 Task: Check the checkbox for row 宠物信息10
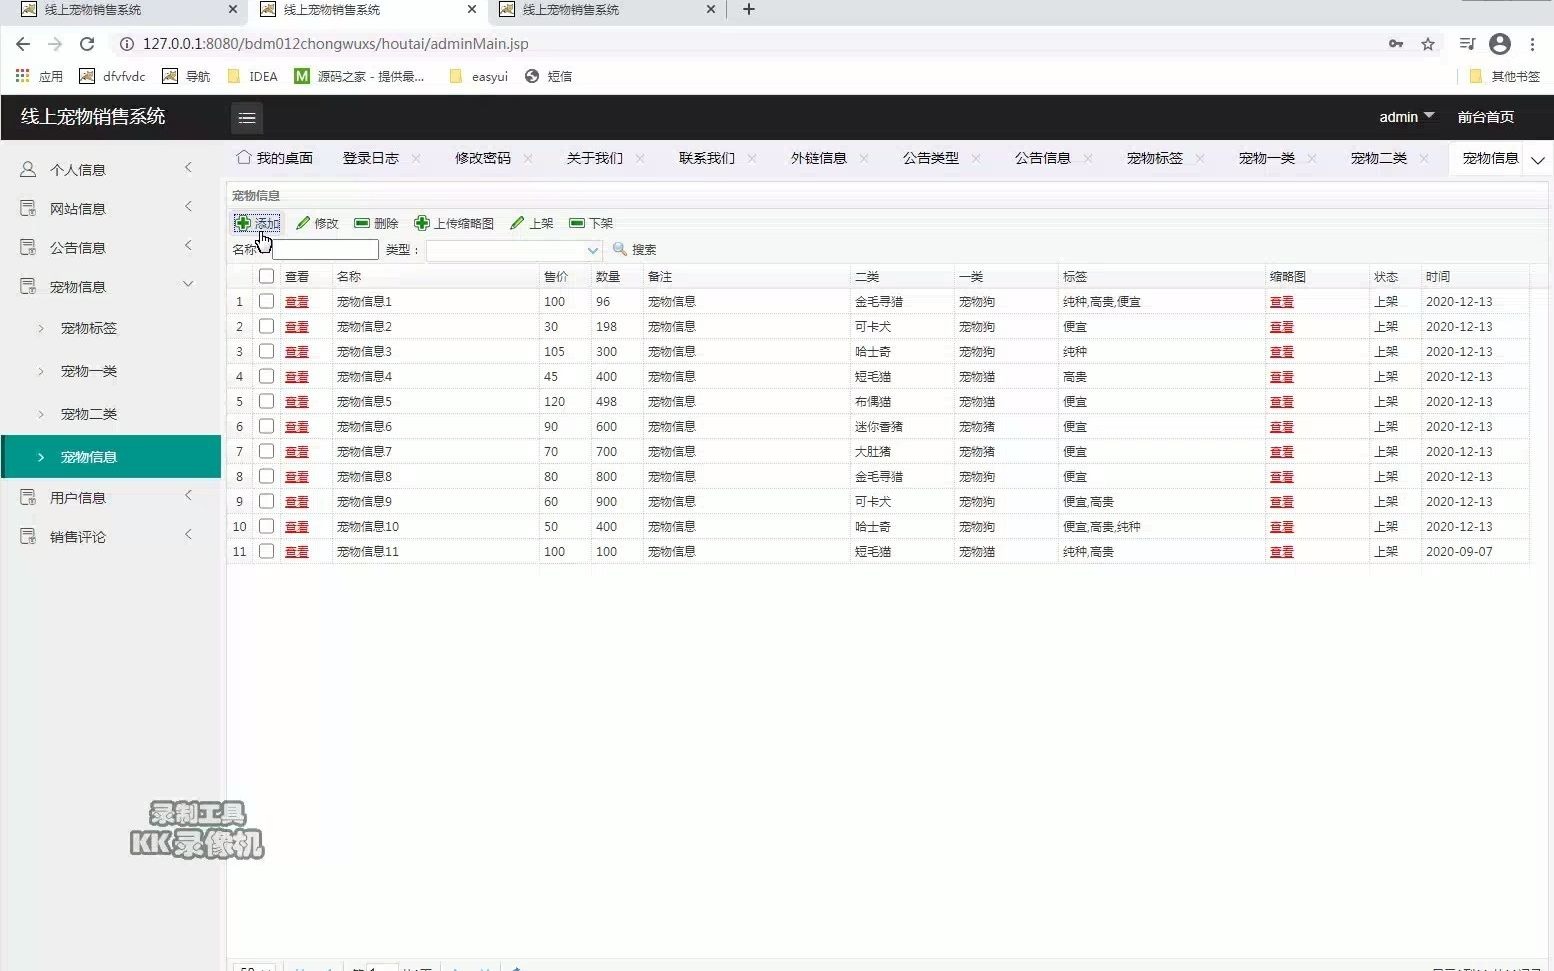[x=266, y=526]
